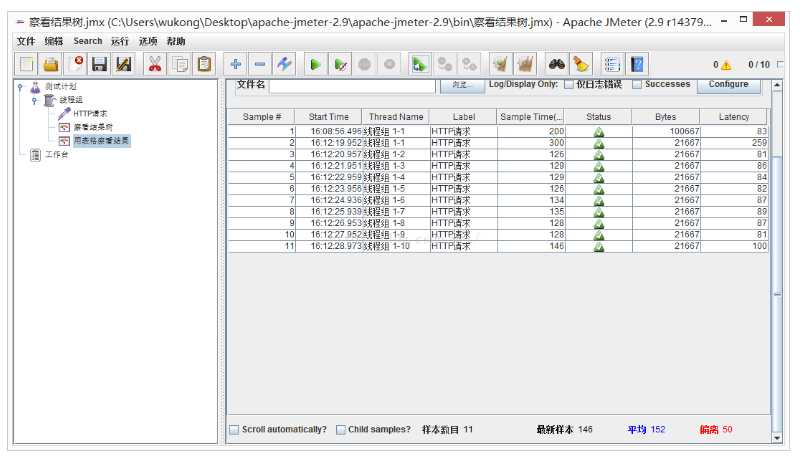Select the 用表格察看结果 tree item

click(x=102, y=141)
